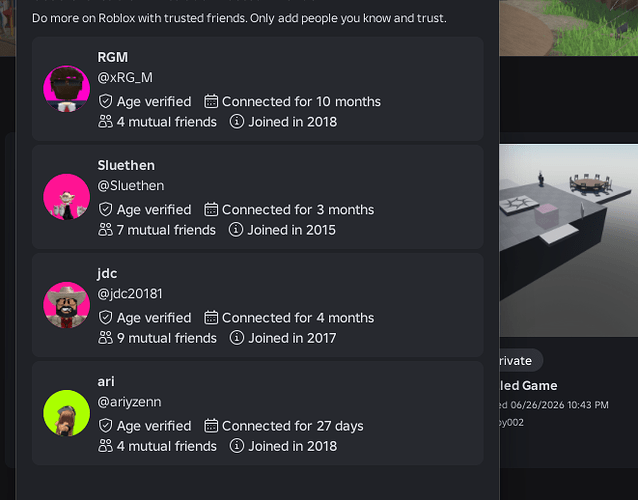Open the partially hidden Game title behind dialog
This screenshot has width=638, height=500.
click(x=529, y=385)
